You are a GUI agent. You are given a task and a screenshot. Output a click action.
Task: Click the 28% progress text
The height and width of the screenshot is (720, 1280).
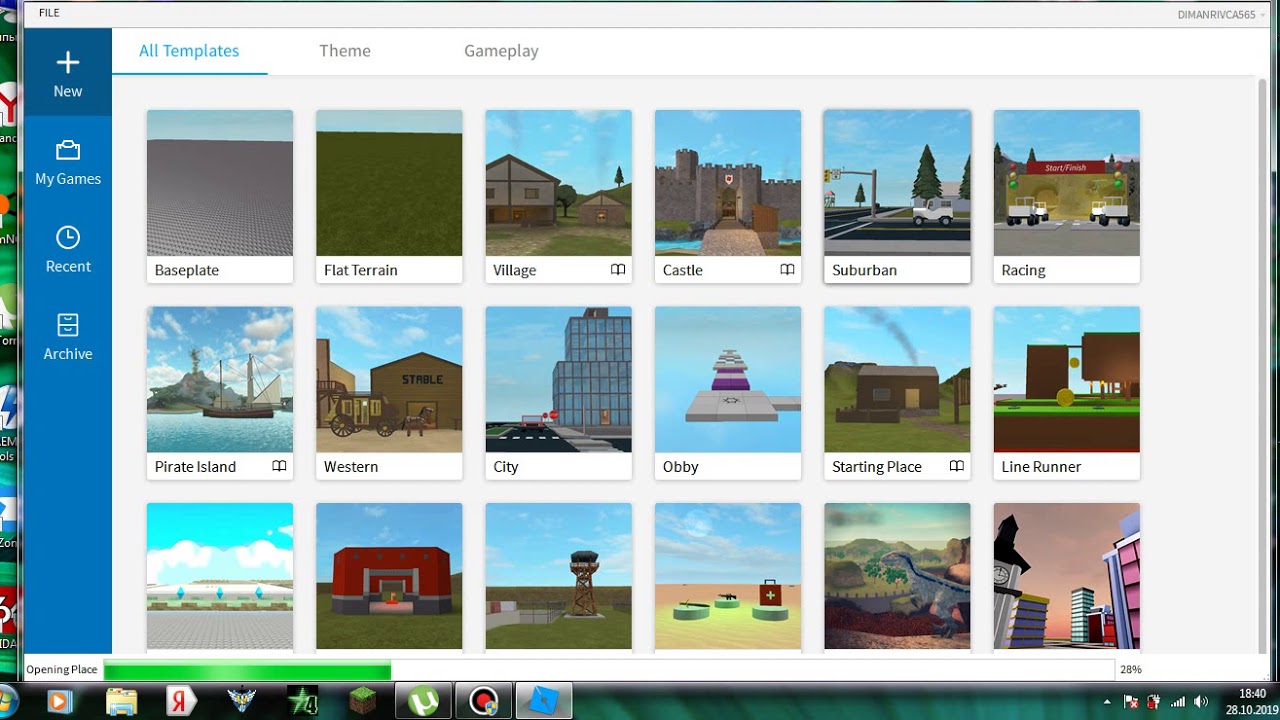click(x=1130, y=670)
